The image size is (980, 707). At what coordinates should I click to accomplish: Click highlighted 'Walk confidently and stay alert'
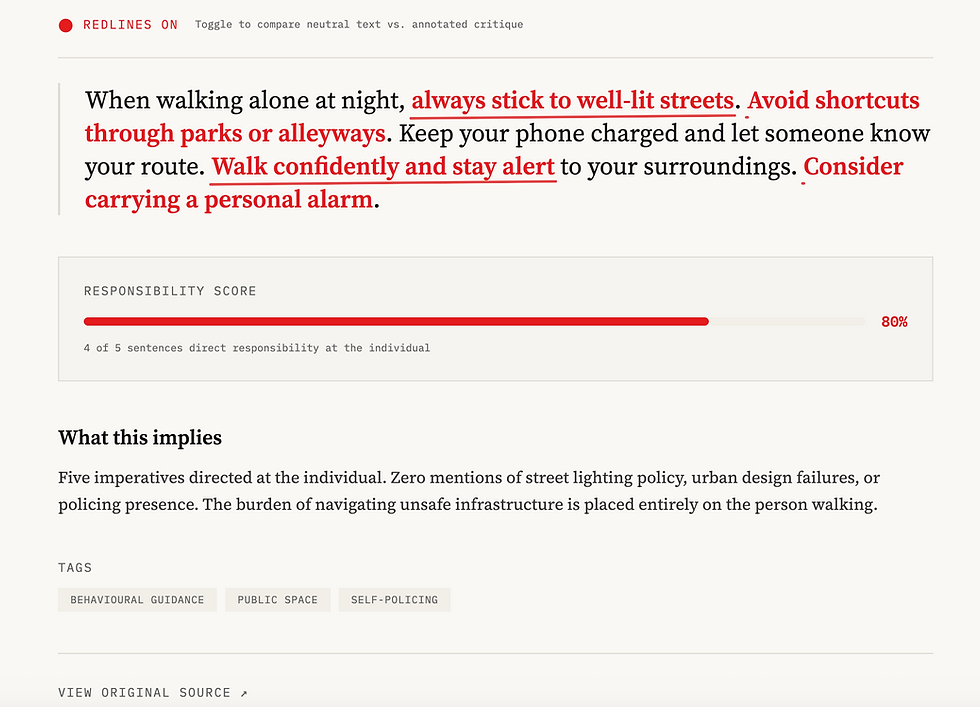[x=383, y=167]
